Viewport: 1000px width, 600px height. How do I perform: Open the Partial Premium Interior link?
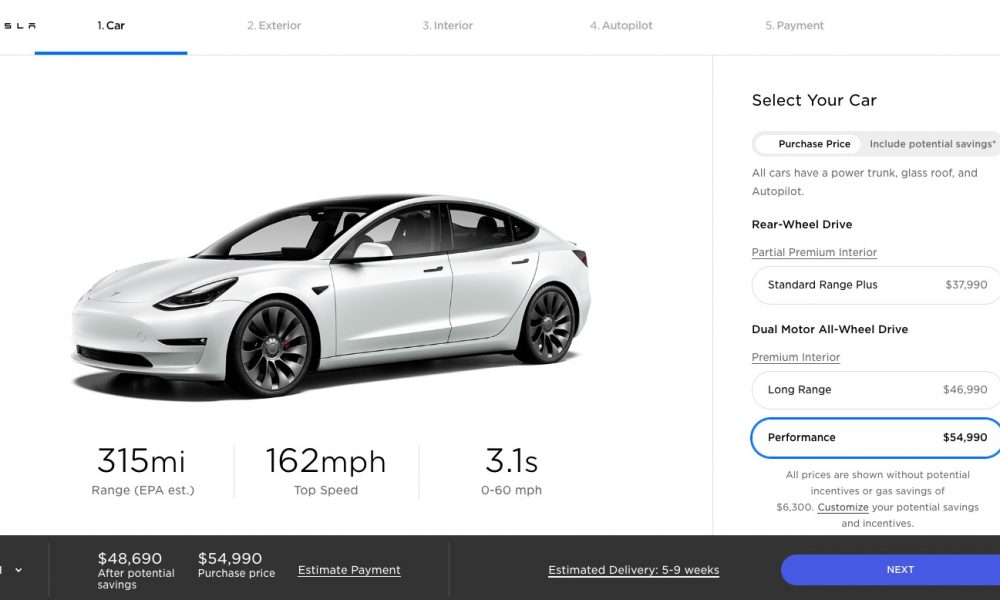click(x=814, y=252)
